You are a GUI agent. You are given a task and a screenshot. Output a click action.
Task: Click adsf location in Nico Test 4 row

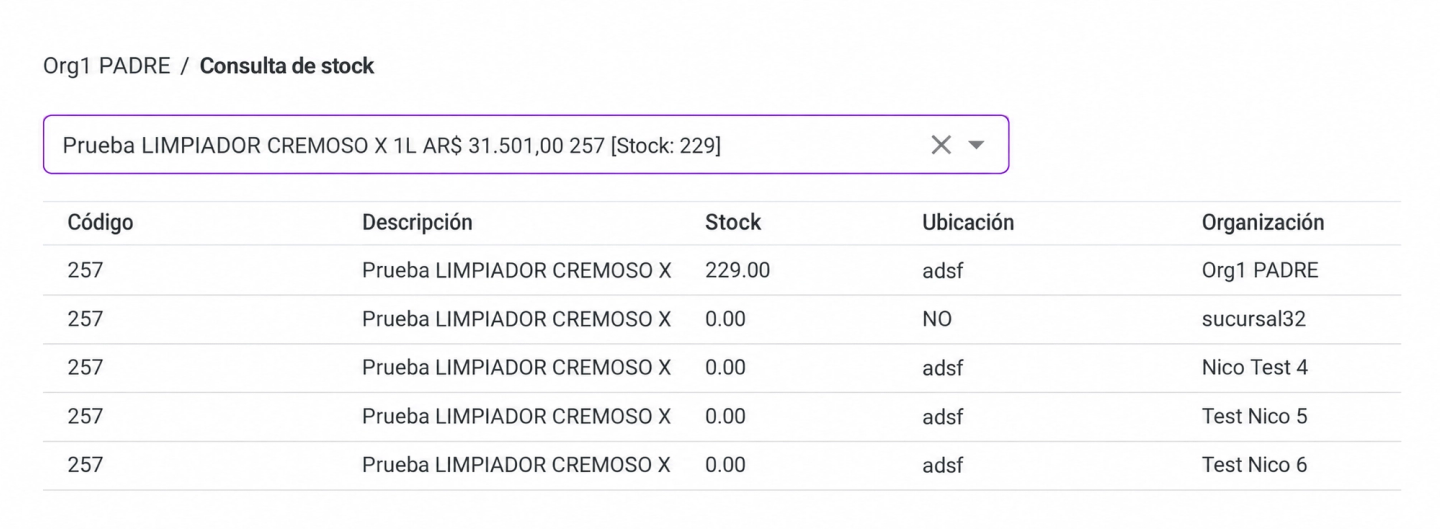[x=942, y=367]
